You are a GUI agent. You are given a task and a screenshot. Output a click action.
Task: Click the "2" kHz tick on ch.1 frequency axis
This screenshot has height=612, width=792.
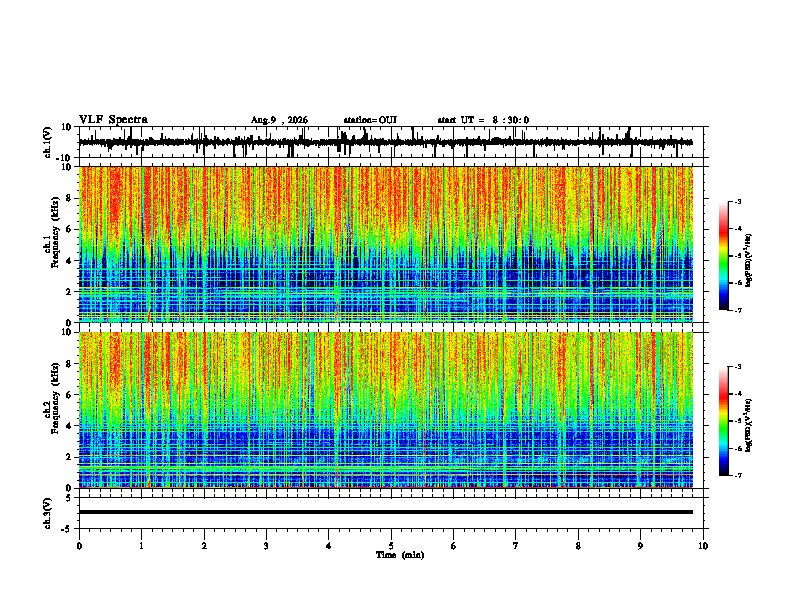(69, 291)
